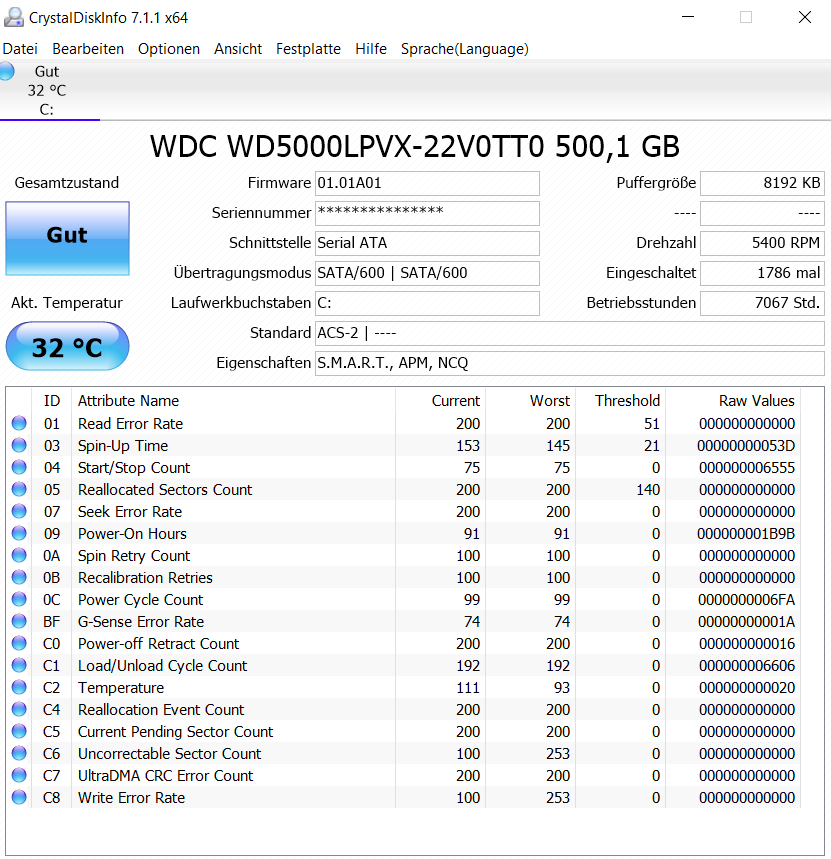831x859 pixels.
Task: Select the C: drive tab at top
Action: [48, 90]
